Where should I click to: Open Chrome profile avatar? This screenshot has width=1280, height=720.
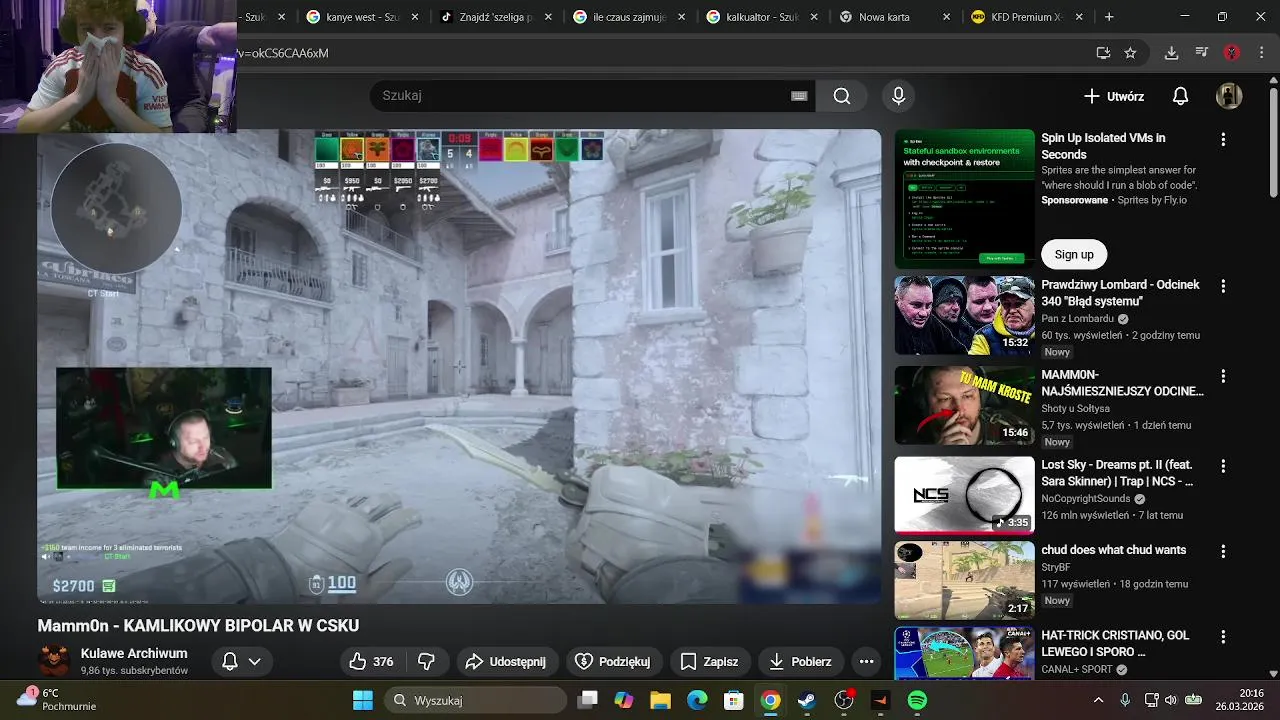[x=1232, y=53]
